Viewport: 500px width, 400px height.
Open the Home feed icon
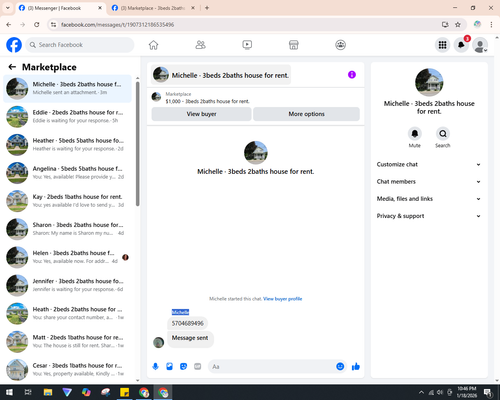point(153,45)
